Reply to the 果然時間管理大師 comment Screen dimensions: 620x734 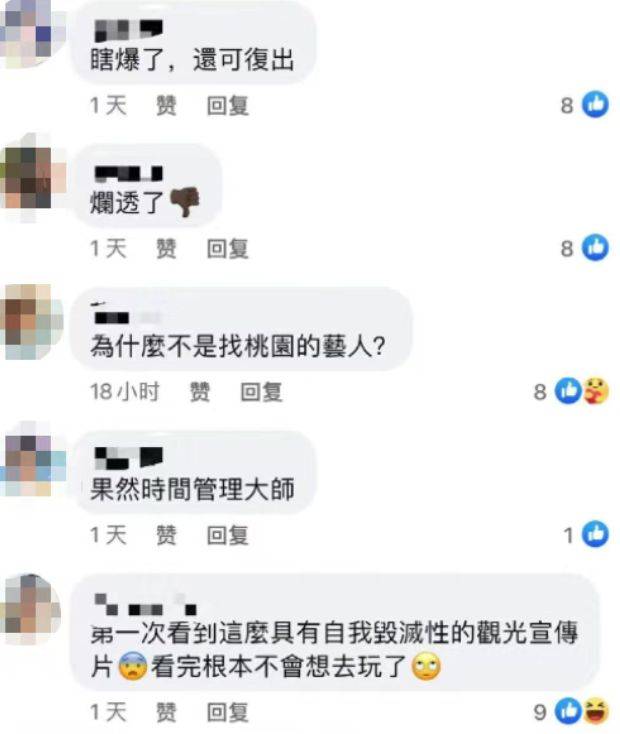[228, 535]
